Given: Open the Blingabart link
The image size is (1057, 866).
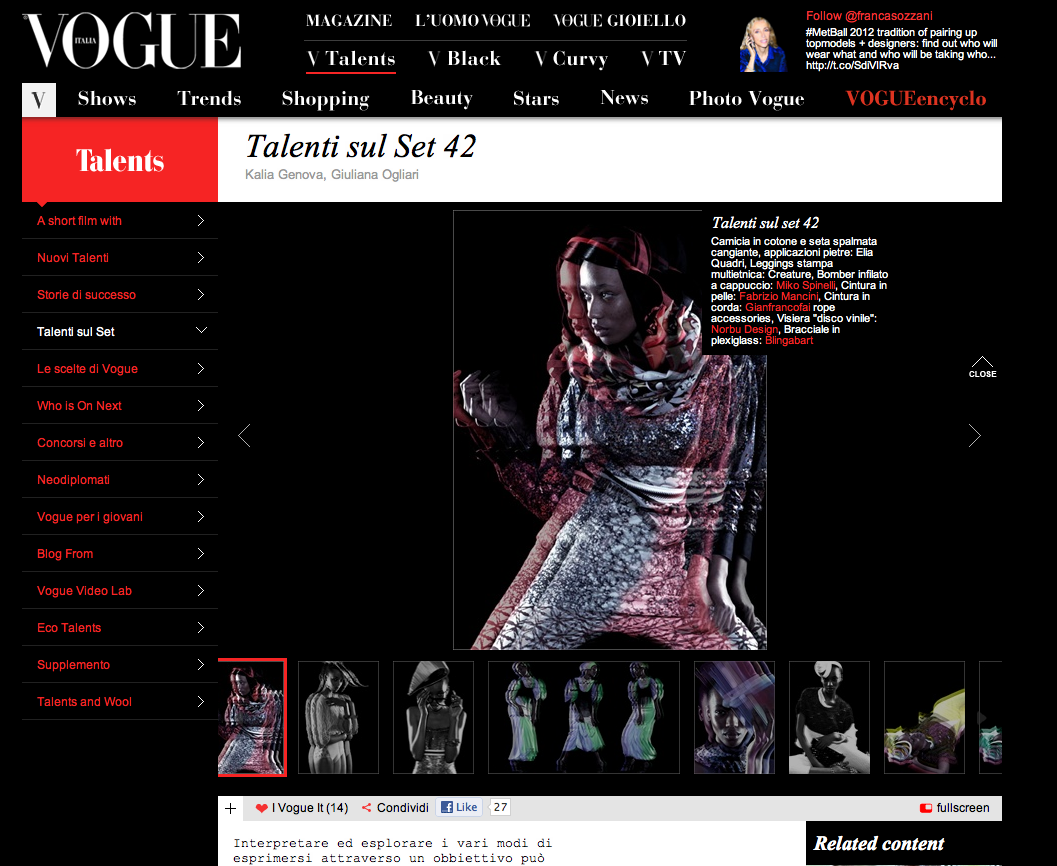Looking at the screenshot, I should point(789,340).
